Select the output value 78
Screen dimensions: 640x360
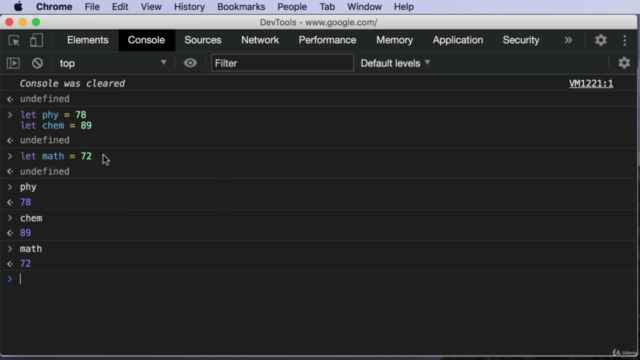tap(25, 202)
